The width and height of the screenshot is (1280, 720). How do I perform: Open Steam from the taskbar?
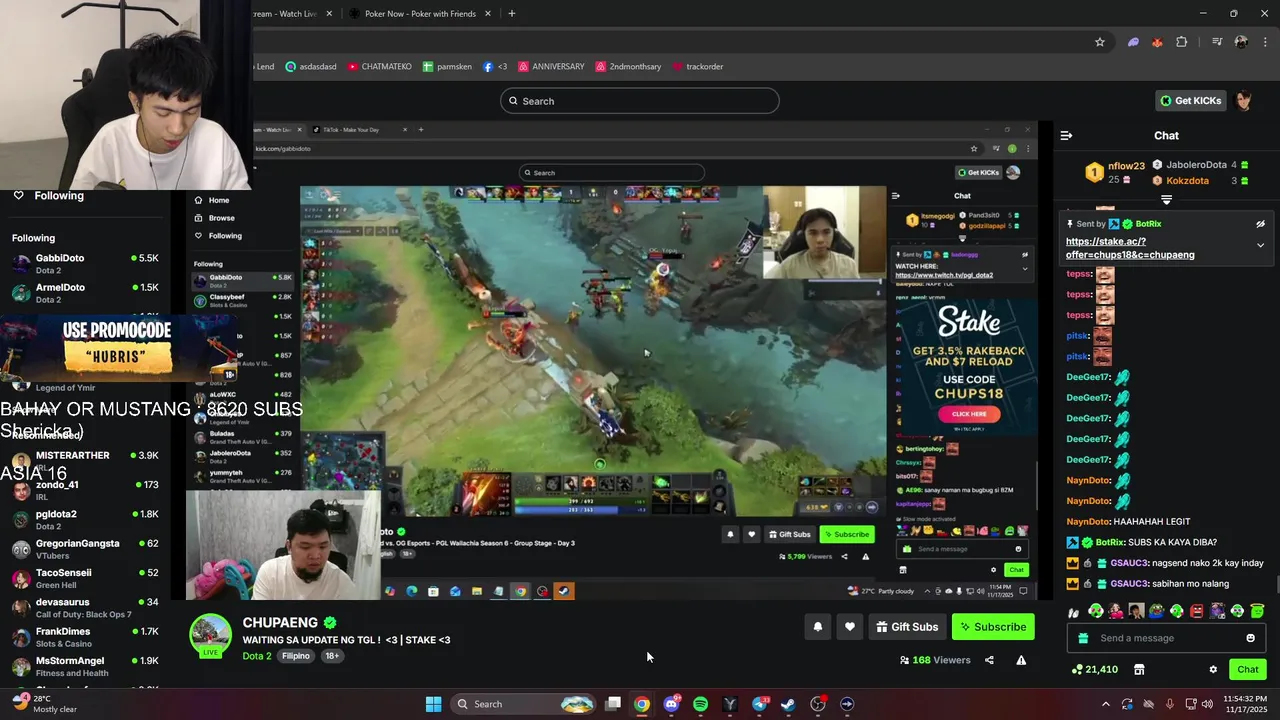(x=788, y=704)
